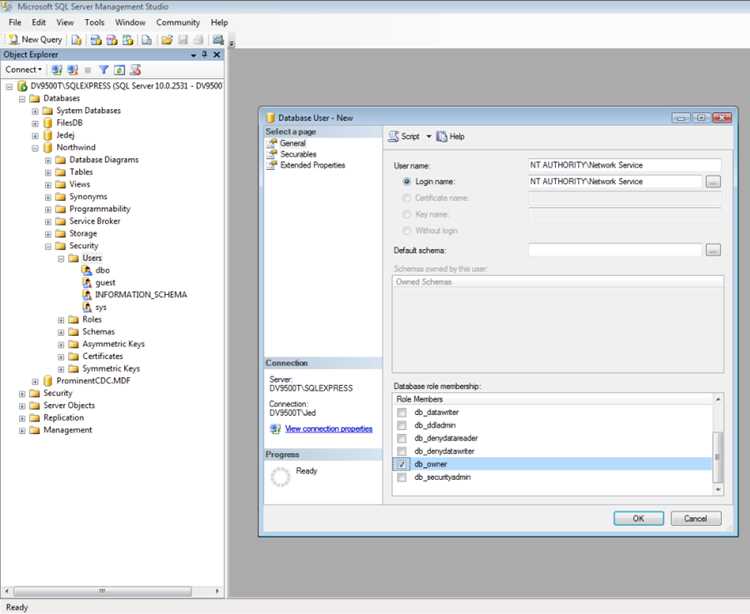Expand the Tables folder in Northwind
The height and width of the screenshot is (614, 750).
[x=48, y=172]
